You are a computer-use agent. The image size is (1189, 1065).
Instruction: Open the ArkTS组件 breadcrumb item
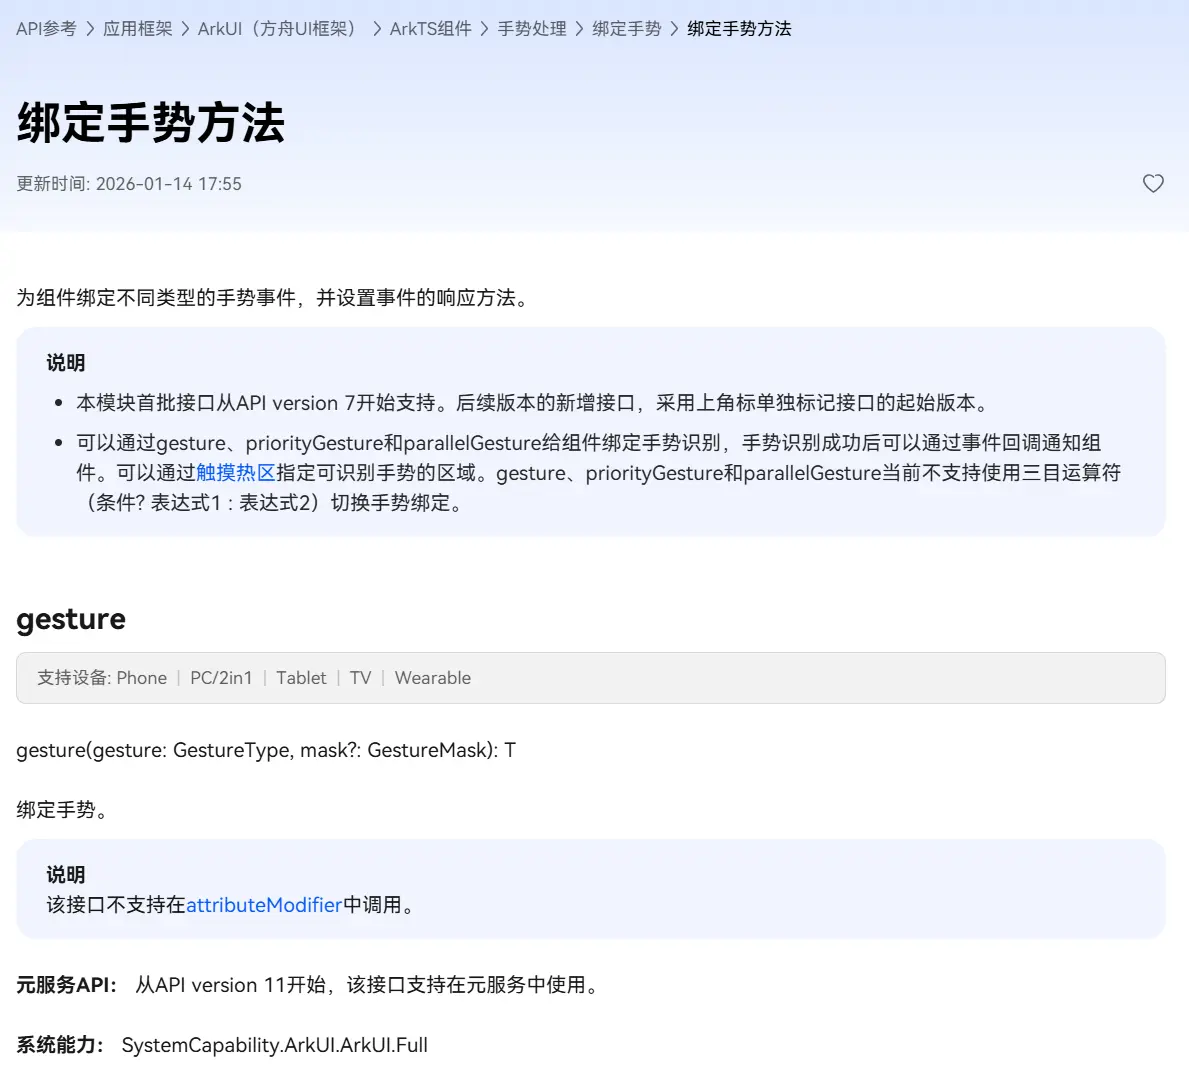click(430, 29)
